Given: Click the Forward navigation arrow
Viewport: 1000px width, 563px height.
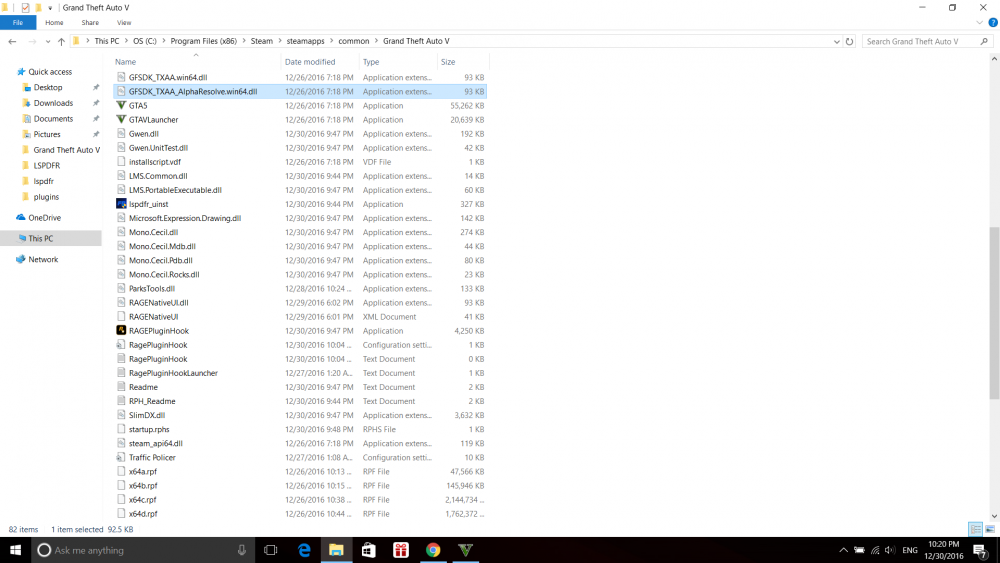Looking at the screenshot, I should pos(32,41).
